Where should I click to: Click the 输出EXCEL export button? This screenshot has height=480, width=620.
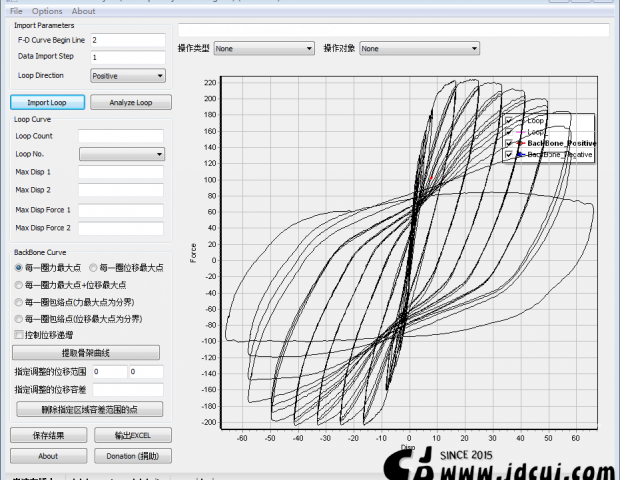click(x=133, y=435)
